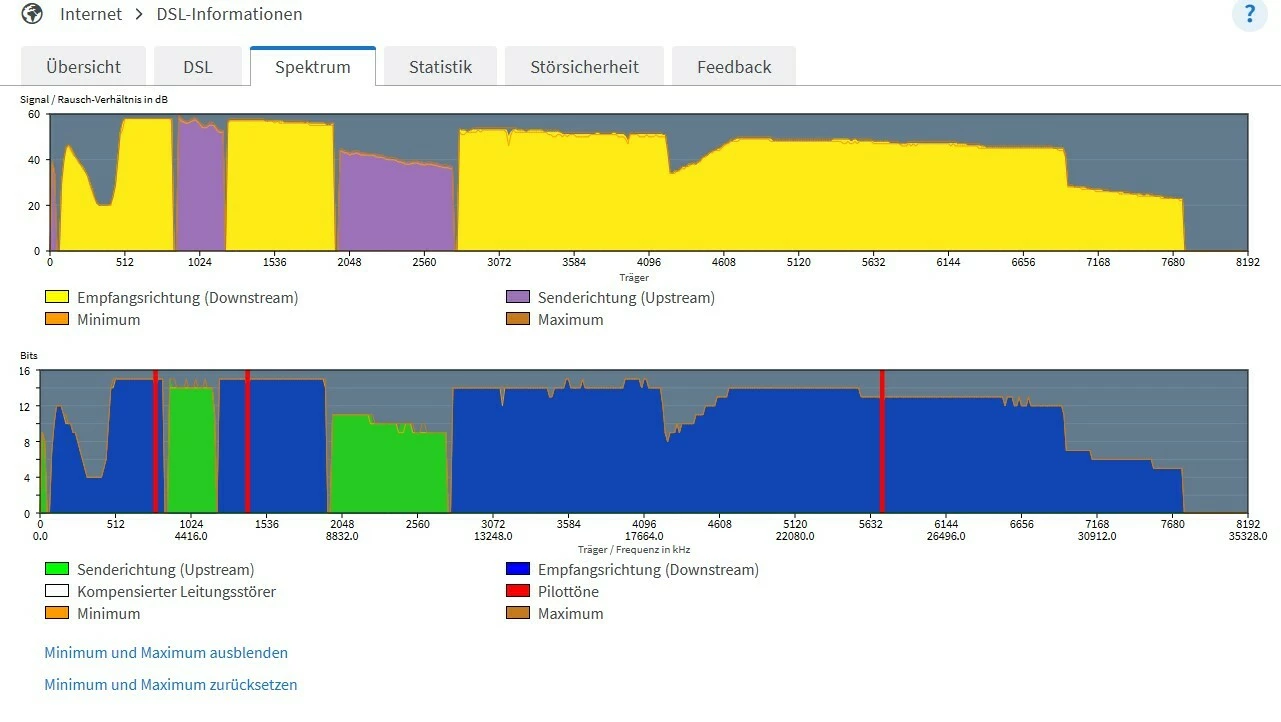Click the orange Minimum swatch under SNR chart
The width and height of the screenshot is (1281, 722).
(x=57, y=319)
